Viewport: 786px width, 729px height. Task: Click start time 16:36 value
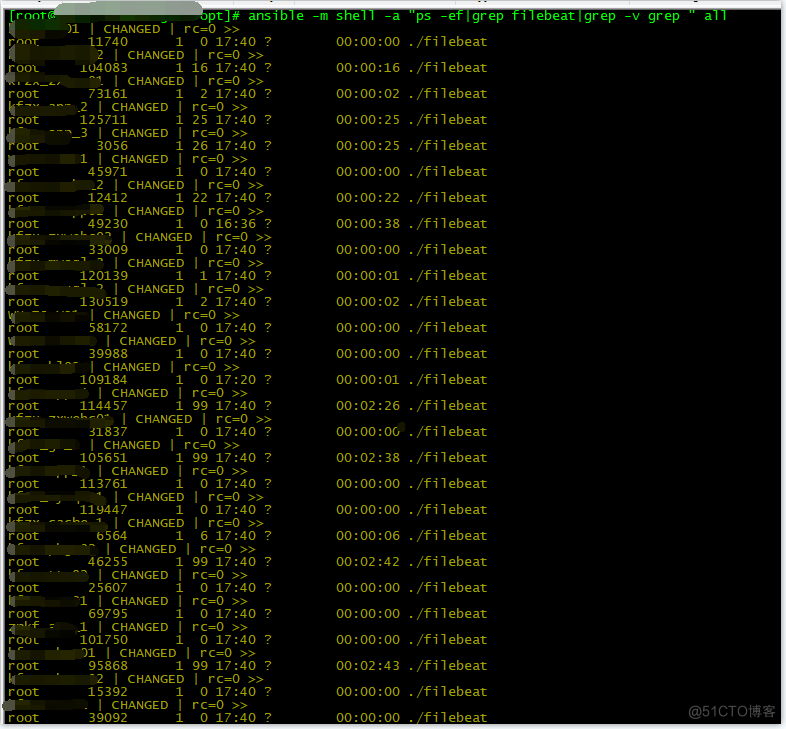point(236,224)
